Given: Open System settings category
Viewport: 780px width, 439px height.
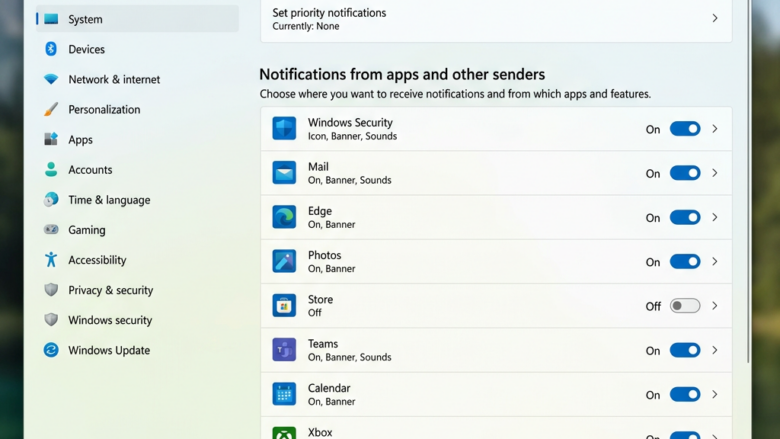Looking at the screenshot, I should click(137, 19).
